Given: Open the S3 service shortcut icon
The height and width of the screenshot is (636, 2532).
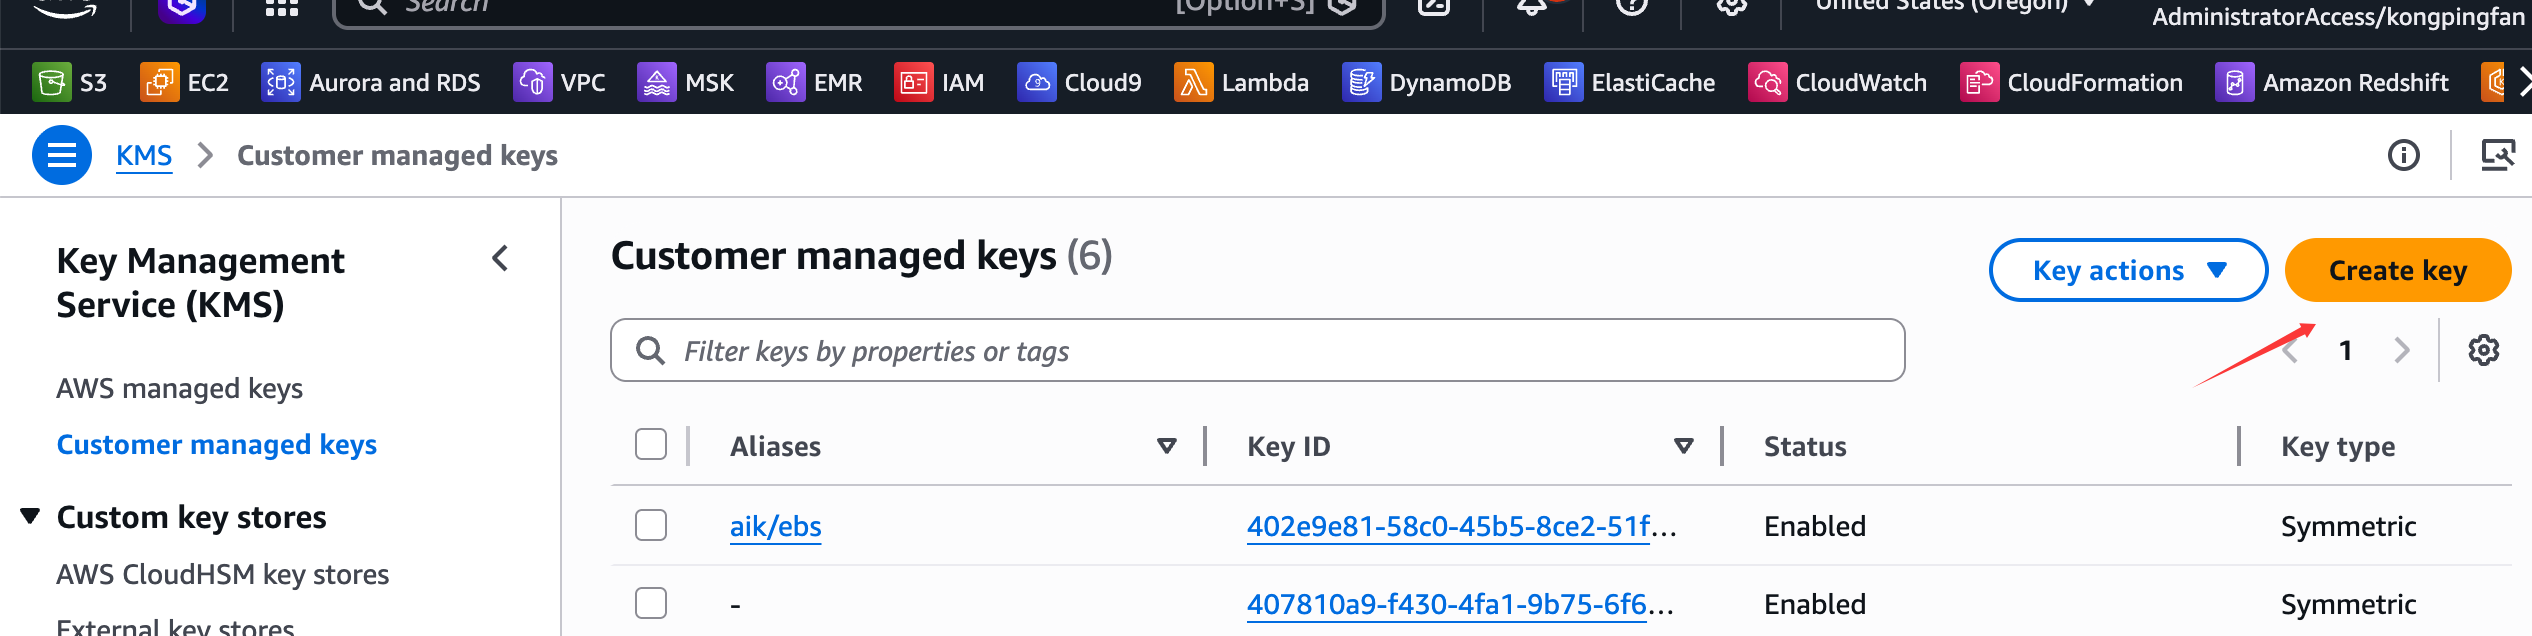Looking at the screenshot, I should point(51,82).
